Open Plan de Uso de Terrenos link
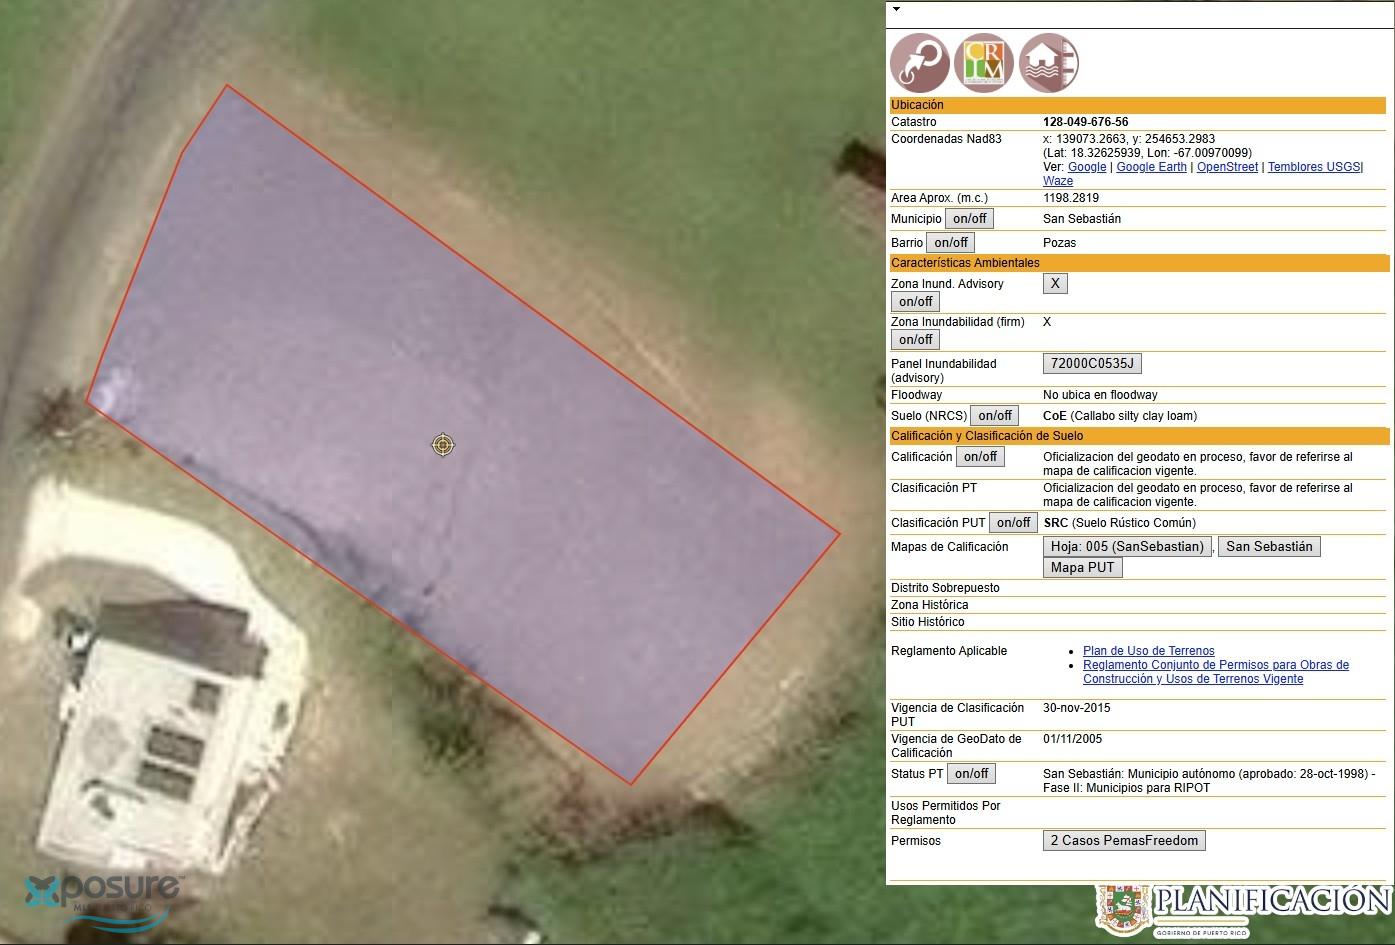Screen dimensions: 1395x945 [x=1148, y=651]
